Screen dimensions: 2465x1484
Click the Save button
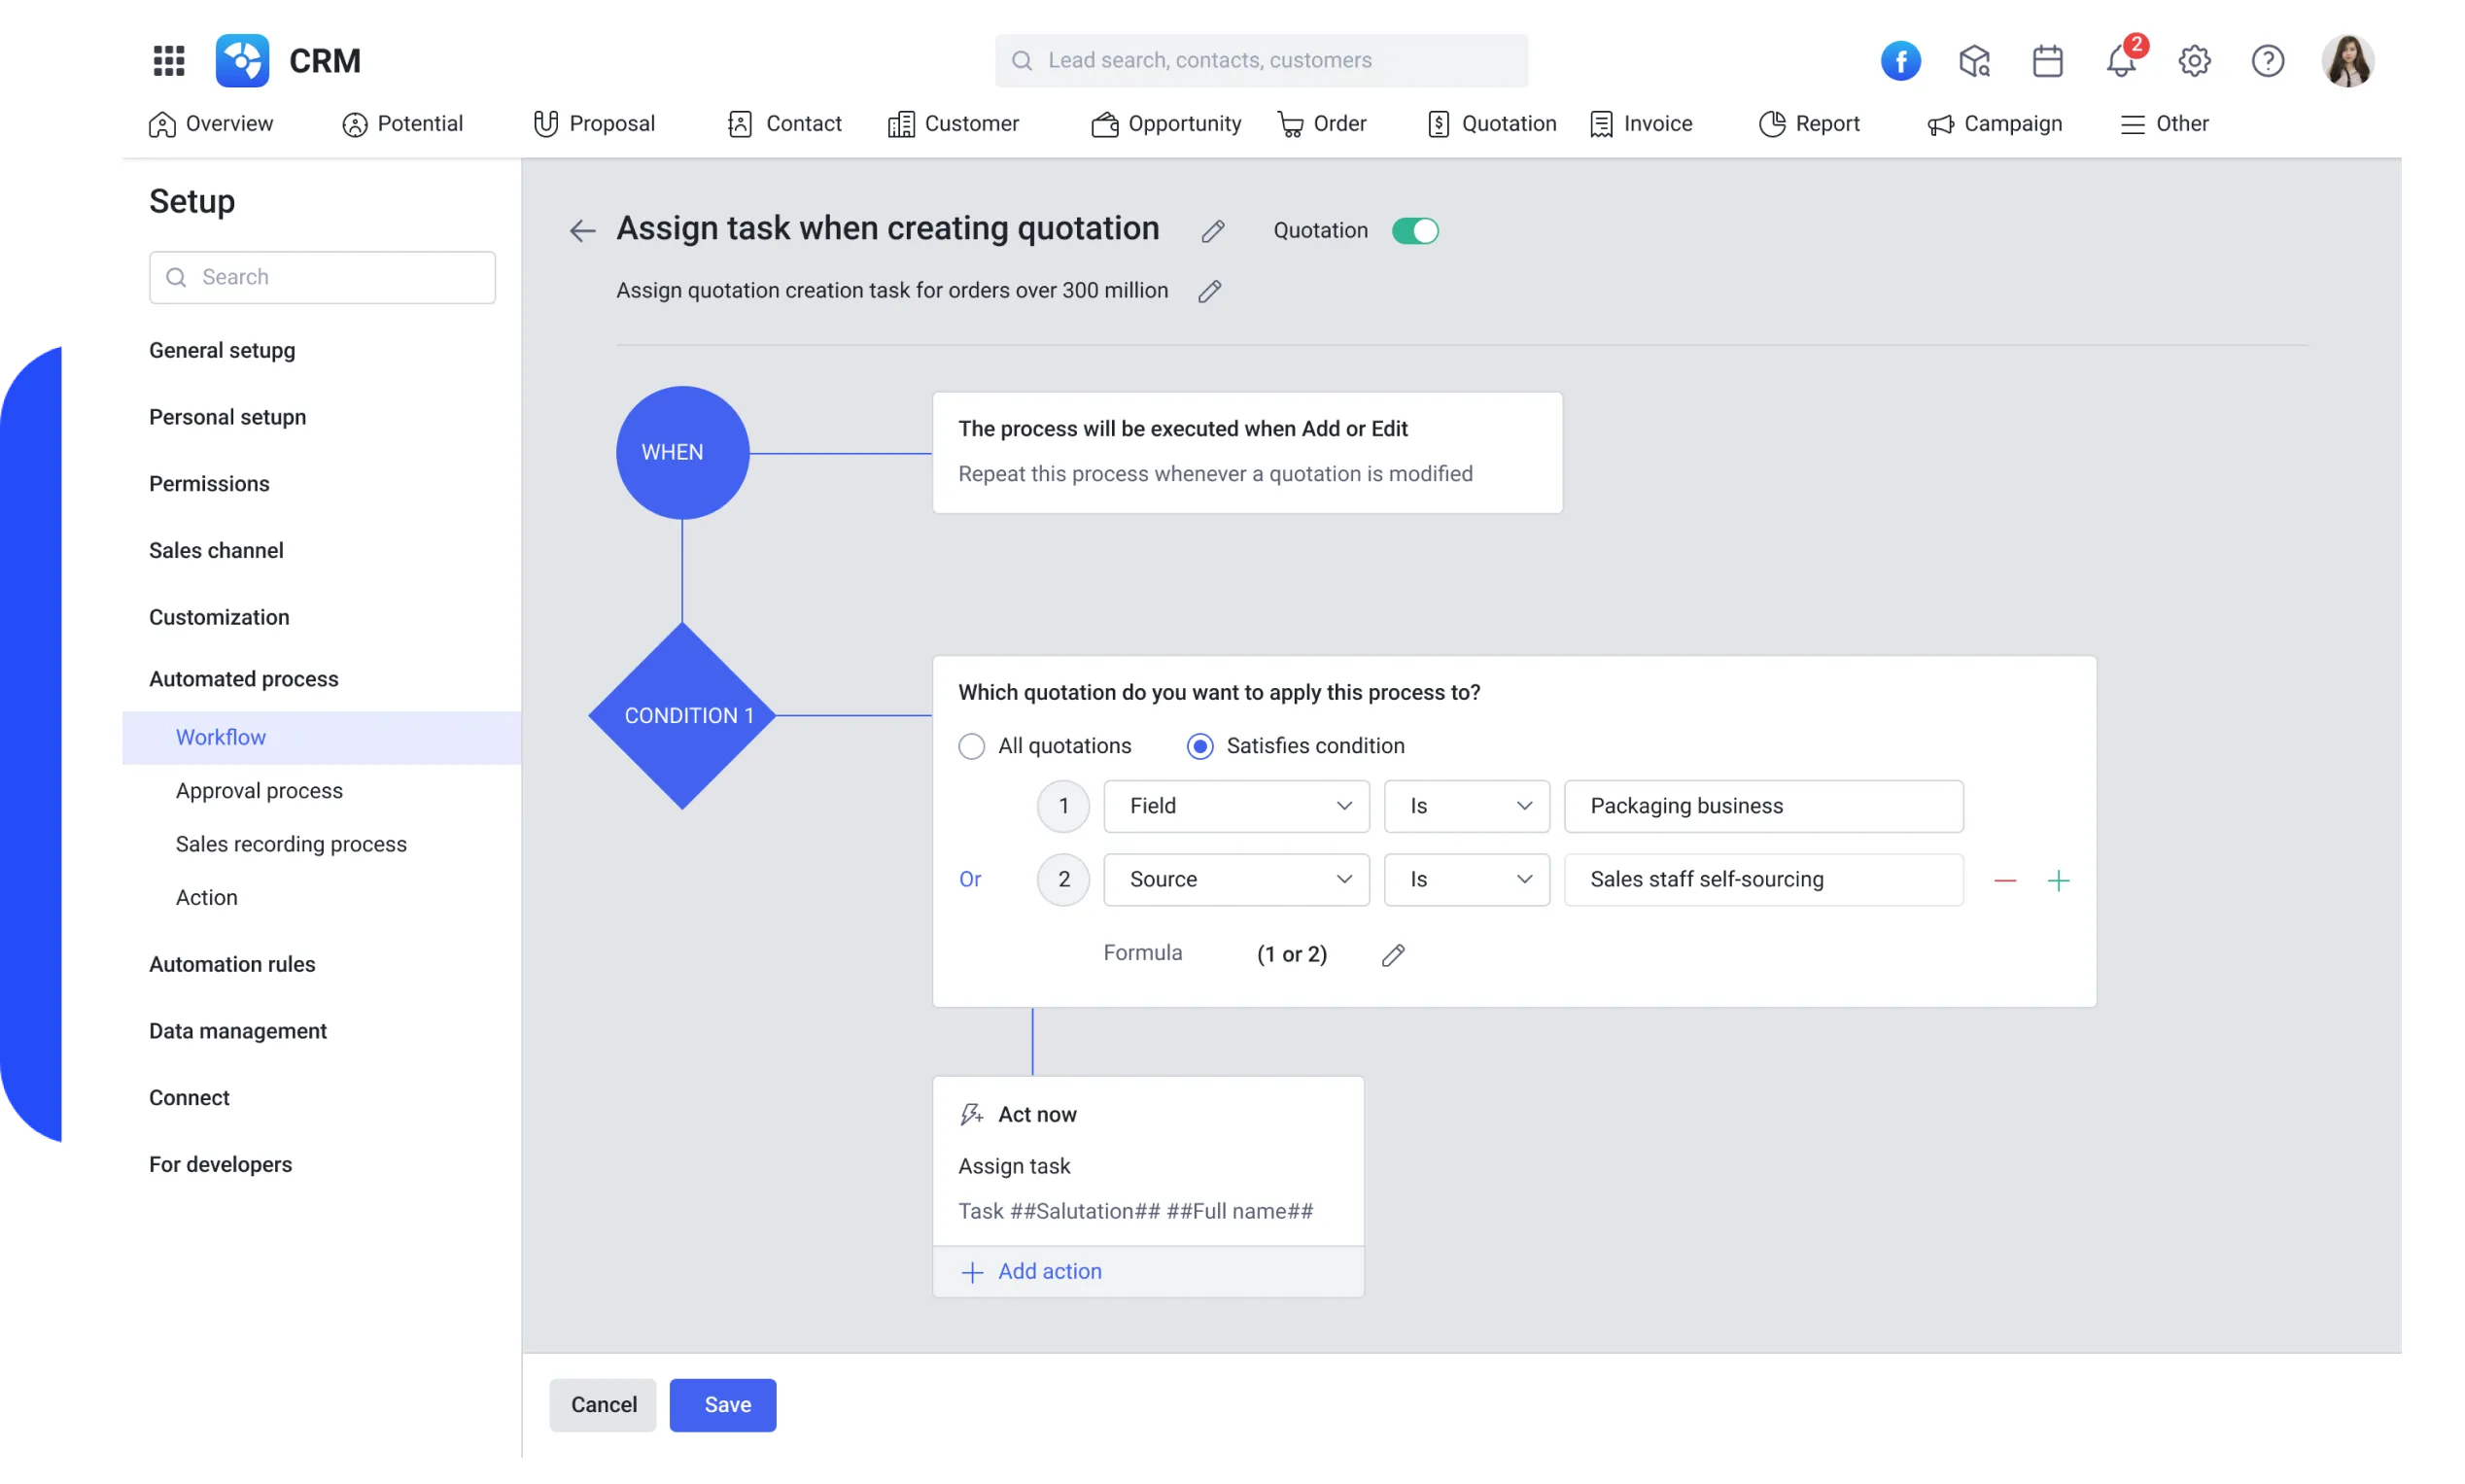723,1404
